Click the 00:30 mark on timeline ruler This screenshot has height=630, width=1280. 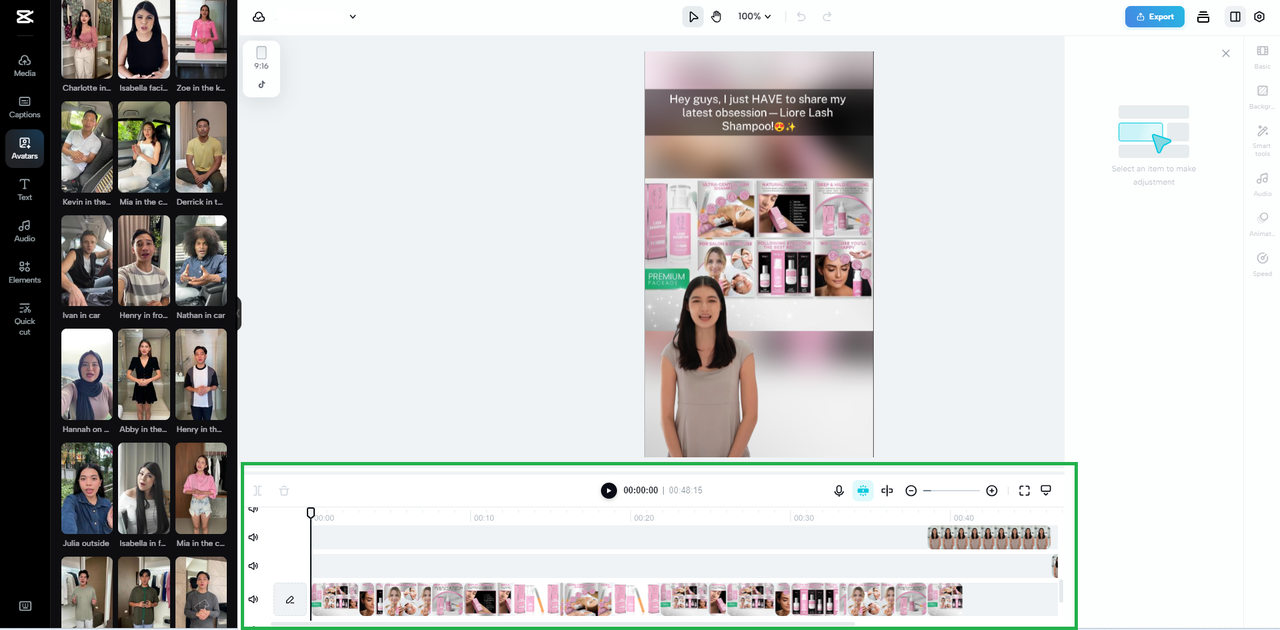pyautogui.click(x=803, y=518)
